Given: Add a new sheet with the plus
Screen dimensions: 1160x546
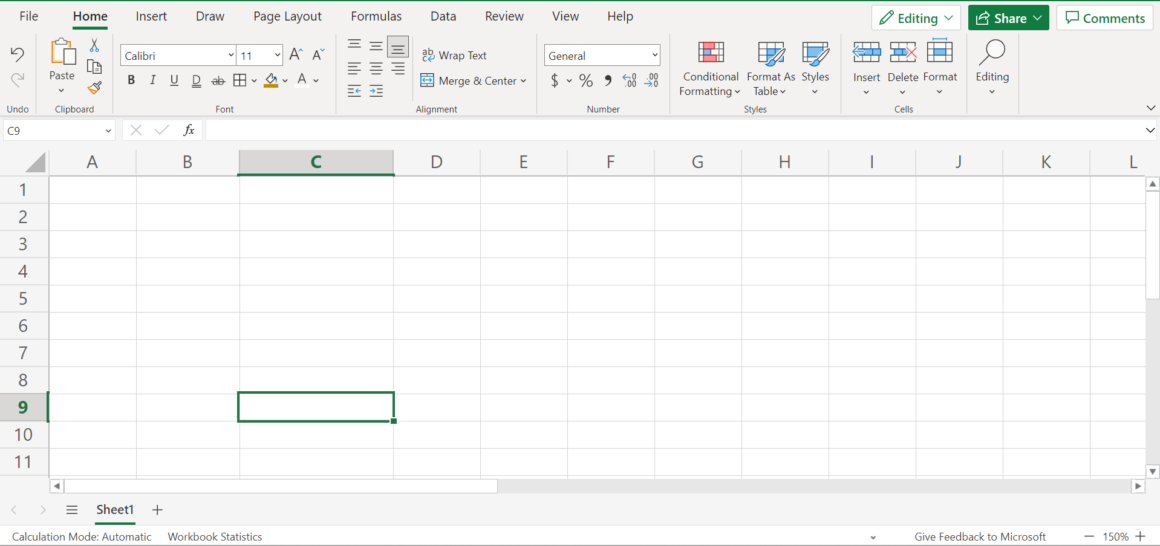Looking at the screenshot, I should (157, 510).
